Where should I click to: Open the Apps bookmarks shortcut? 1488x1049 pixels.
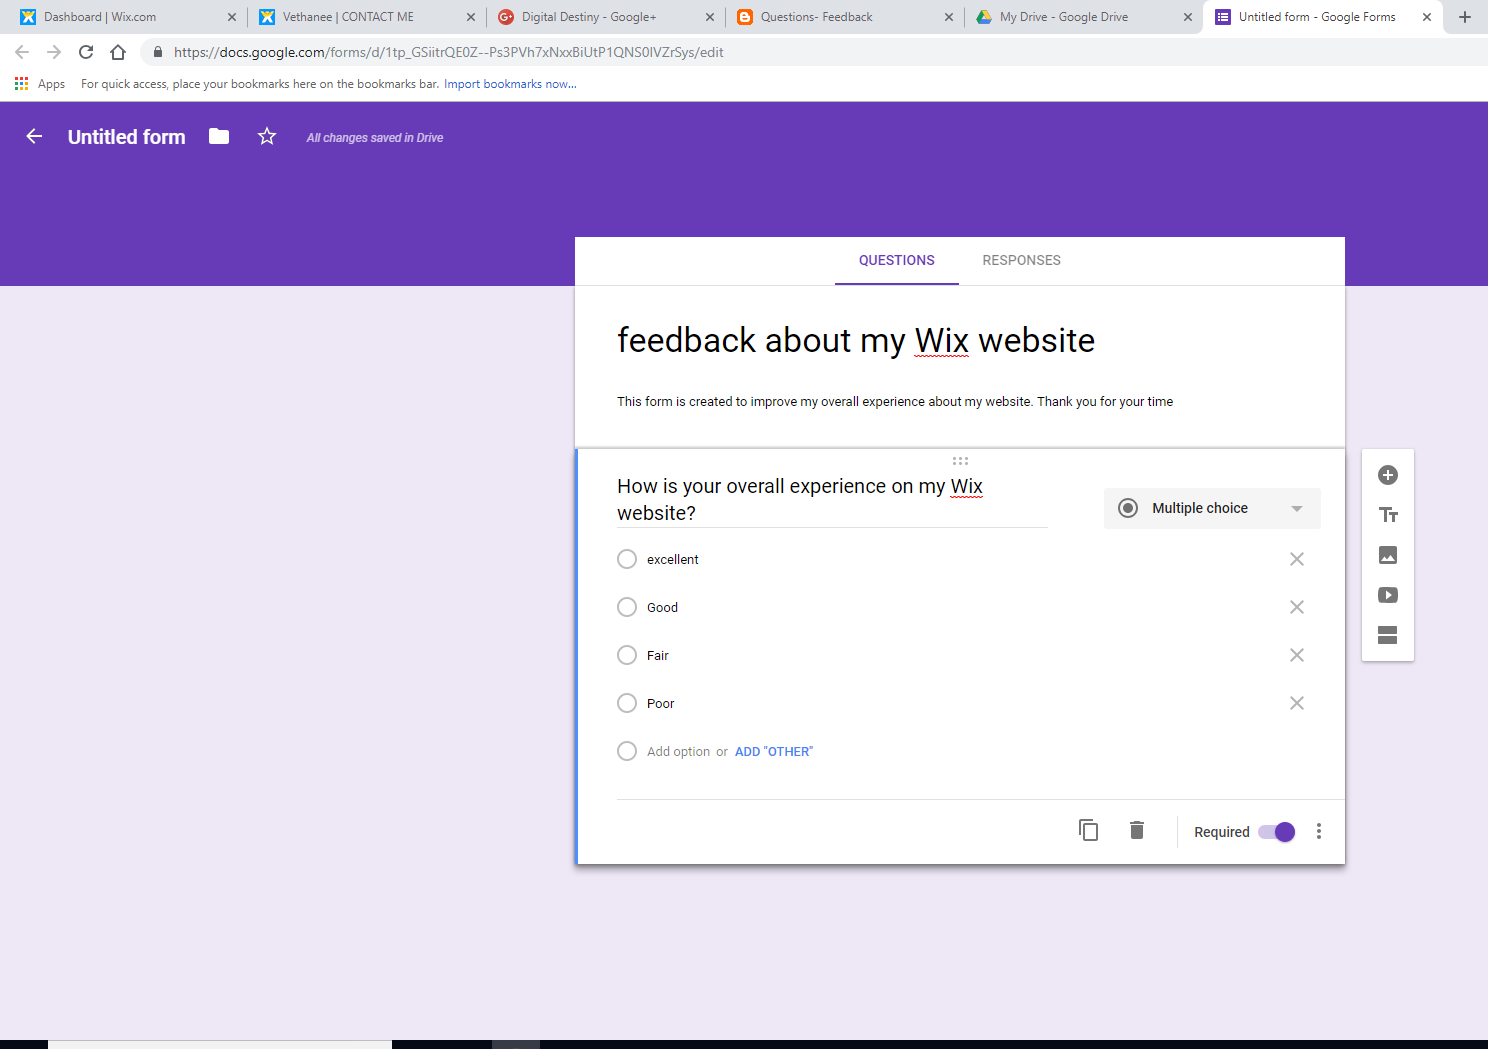(40, 84)
